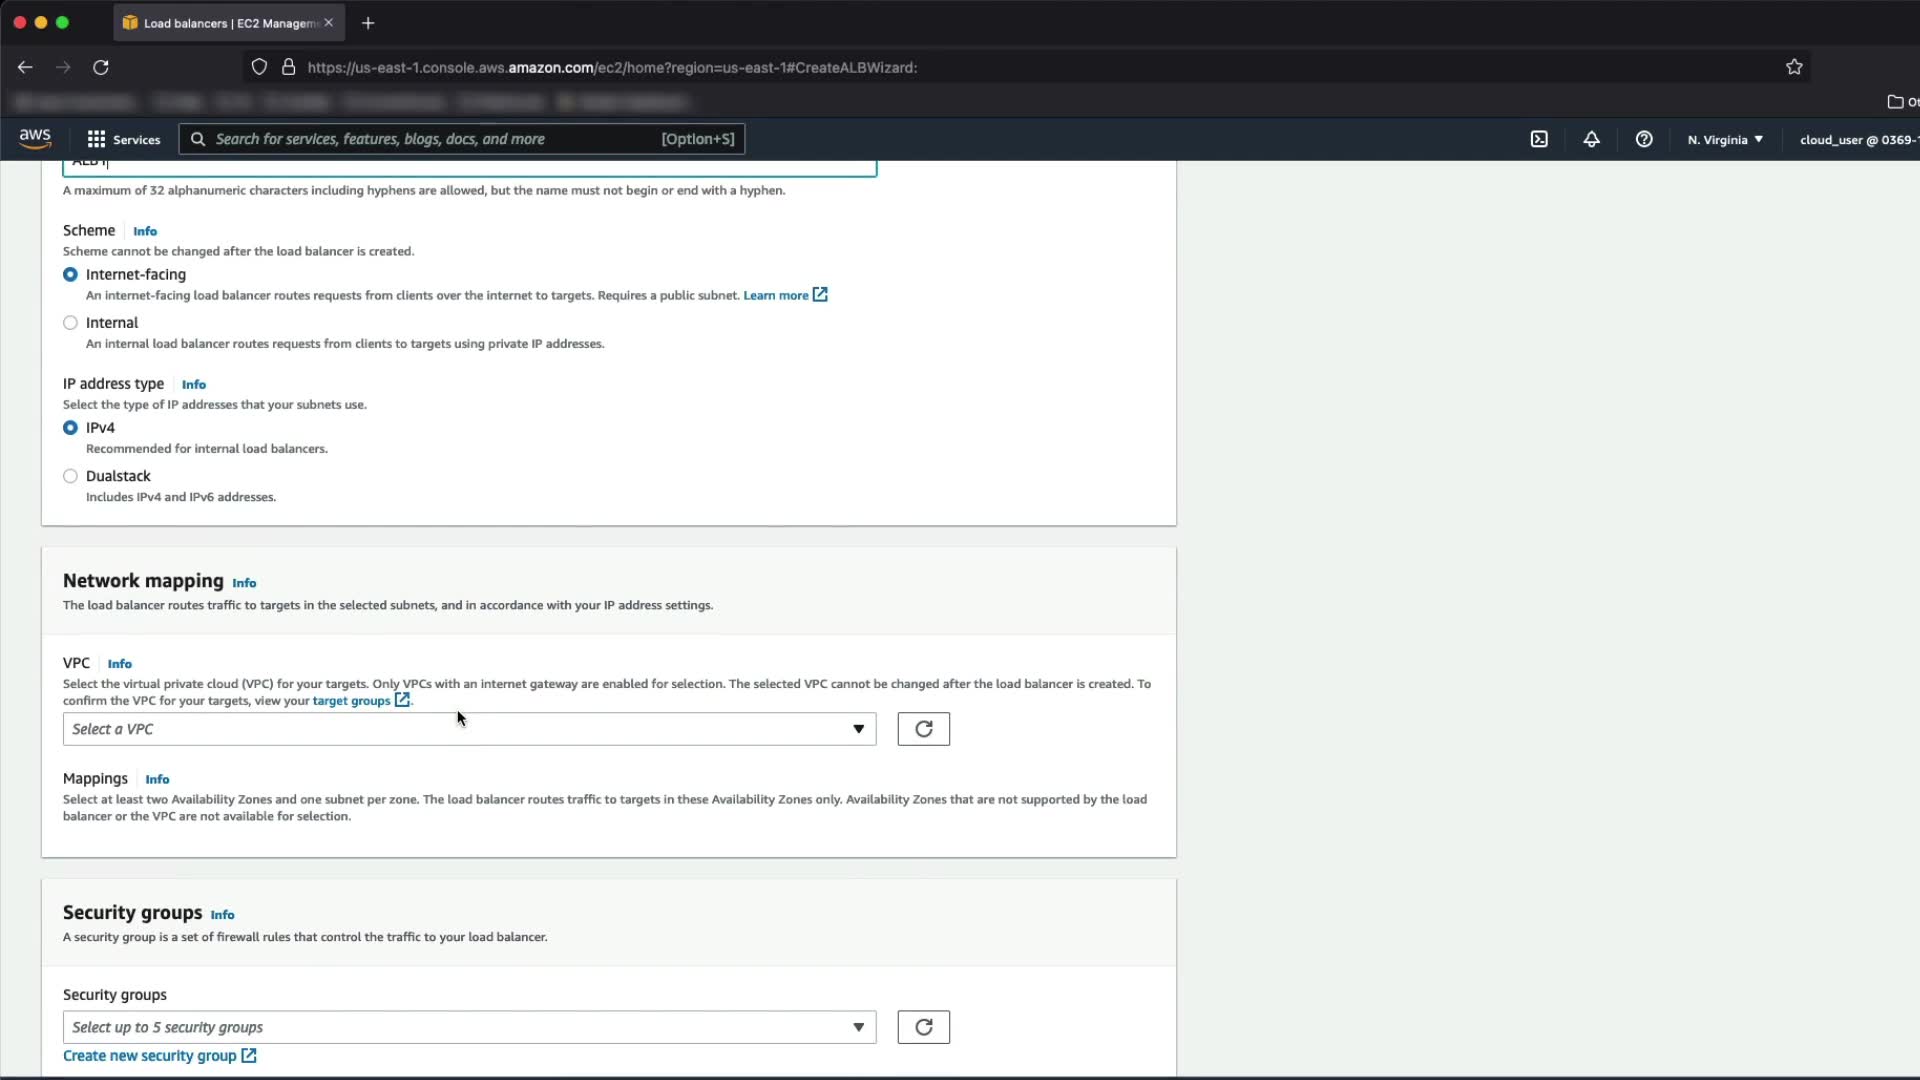The width and height of the screenshot is (1920, 1080).
Task: Open the N. Virginia region selector
Action: pyautogui.click(x=1725, y=139)
